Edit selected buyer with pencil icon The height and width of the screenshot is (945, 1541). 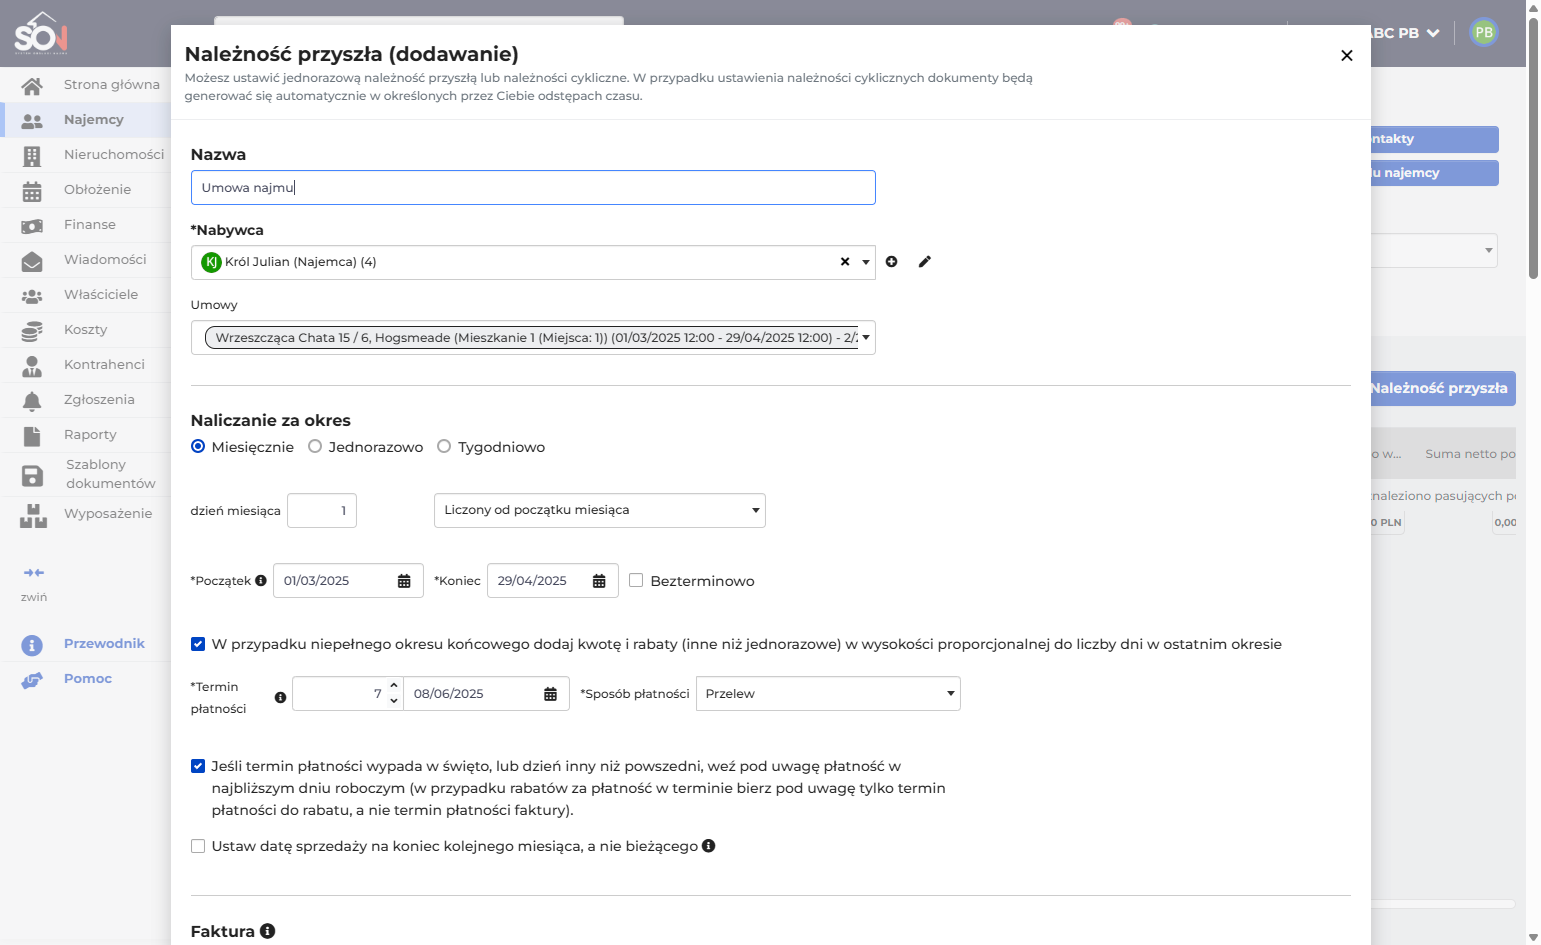(925, 262)
